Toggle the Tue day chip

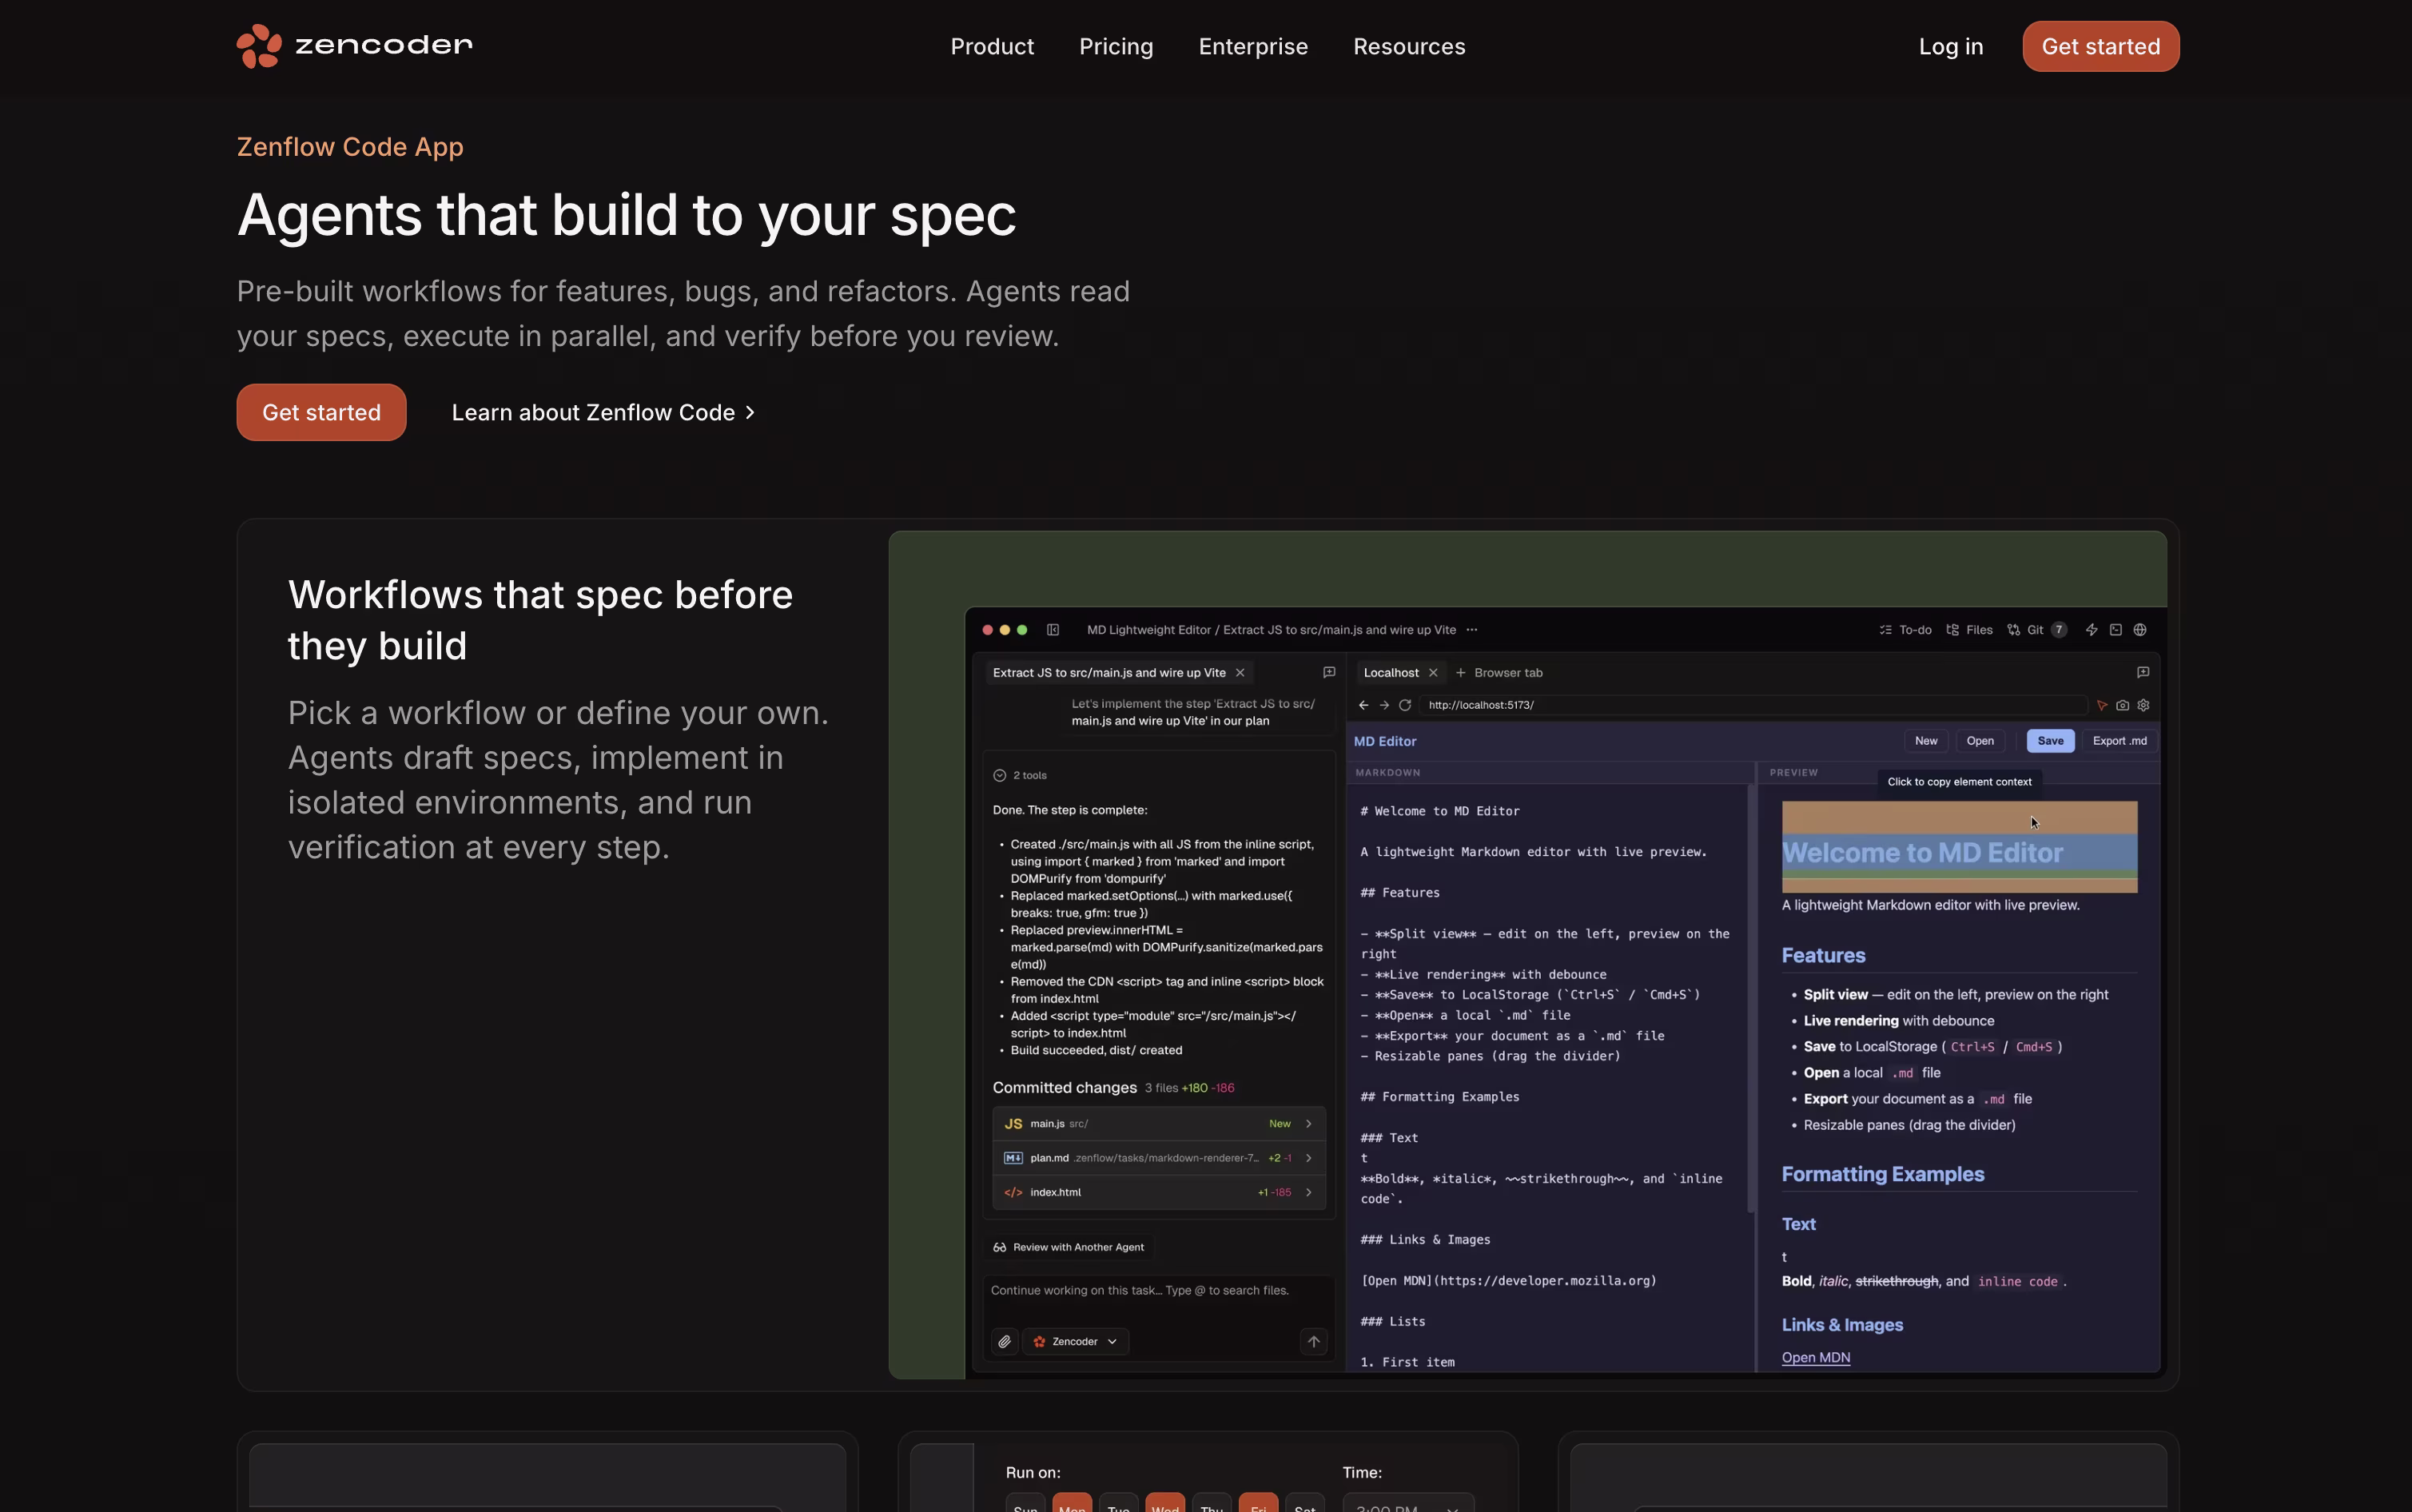1118,1503
